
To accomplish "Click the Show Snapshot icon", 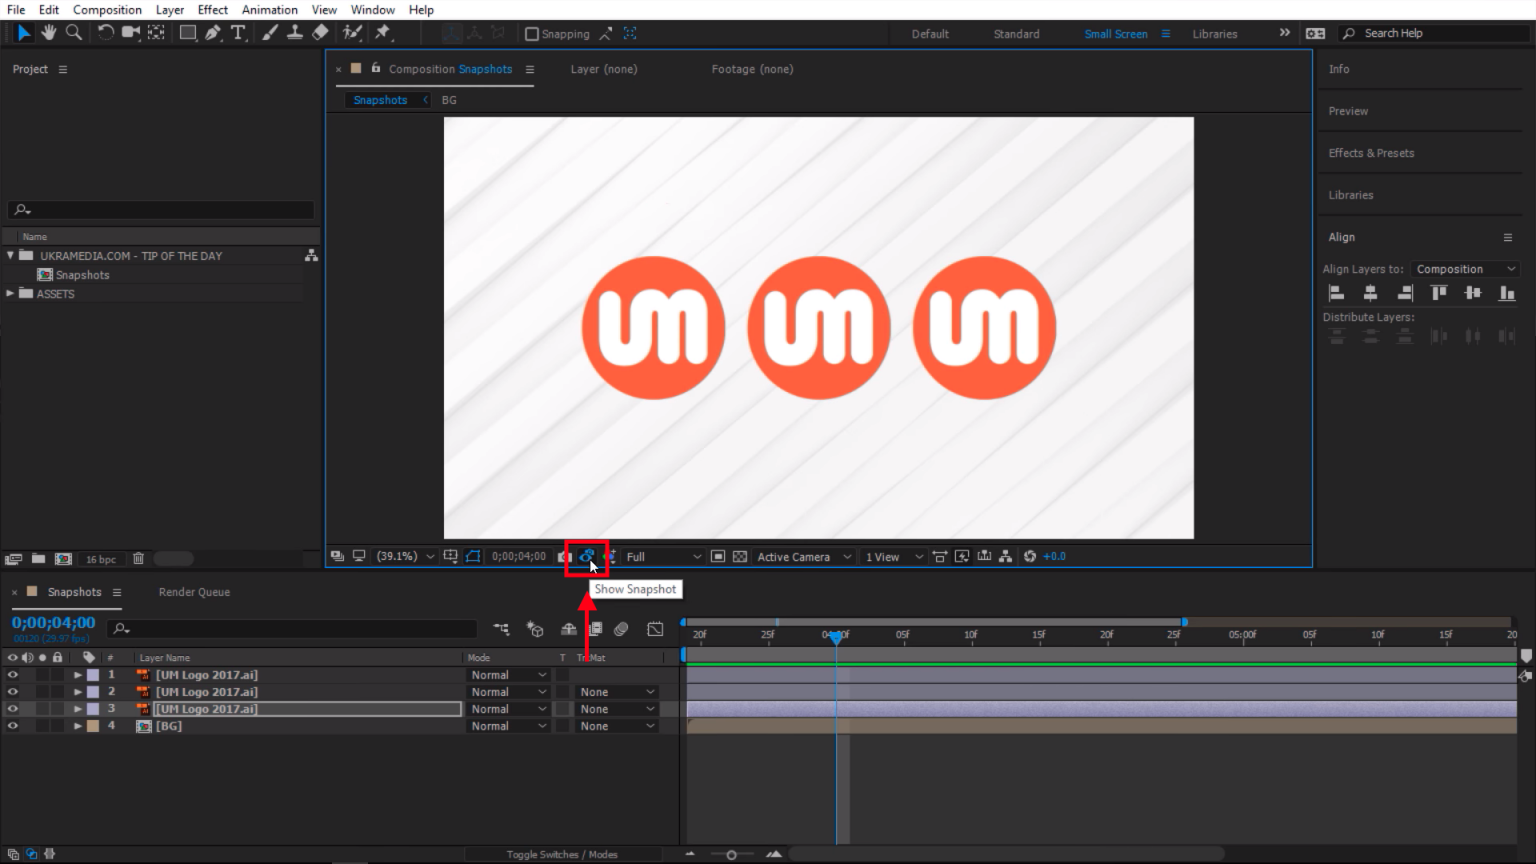I will (x=587, y=557).
